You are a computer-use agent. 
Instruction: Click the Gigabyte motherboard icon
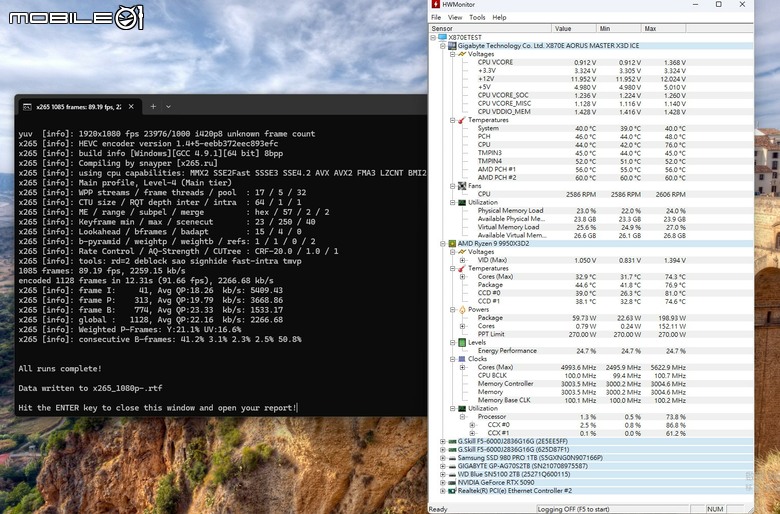click(452, 46)
